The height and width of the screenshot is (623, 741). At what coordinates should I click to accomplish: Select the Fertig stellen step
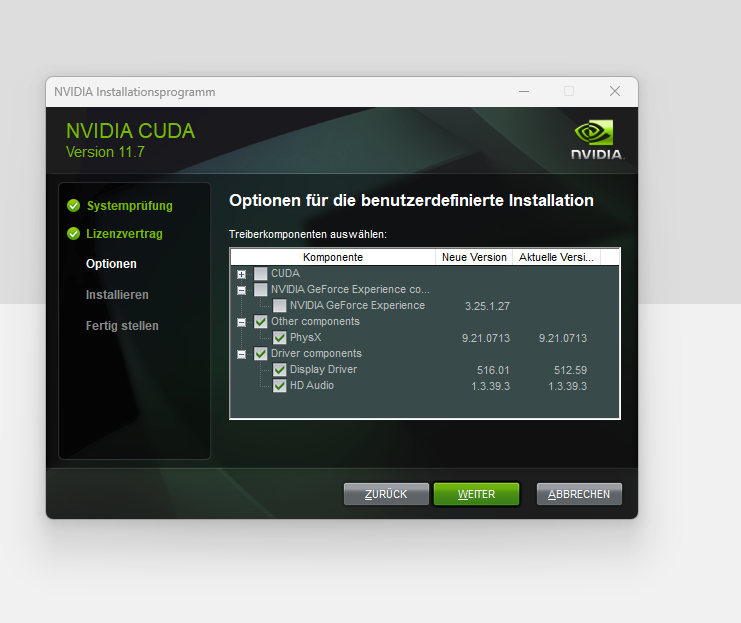[x=122, y=326]
